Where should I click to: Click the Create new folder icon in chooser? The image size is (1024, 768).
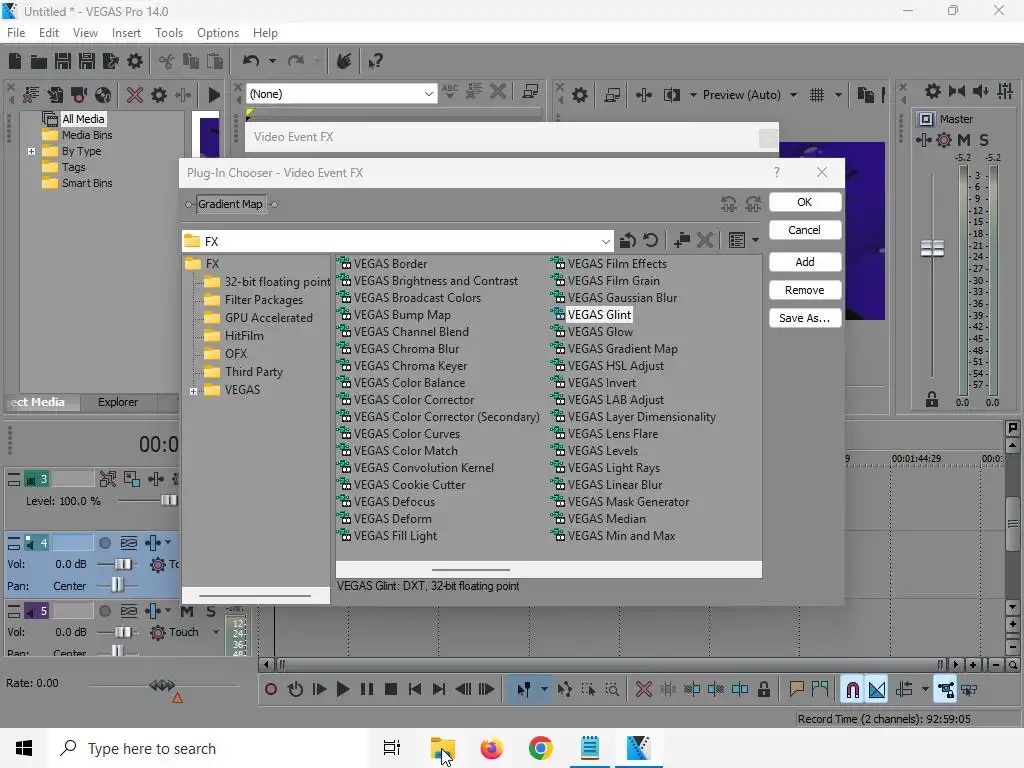682,240
